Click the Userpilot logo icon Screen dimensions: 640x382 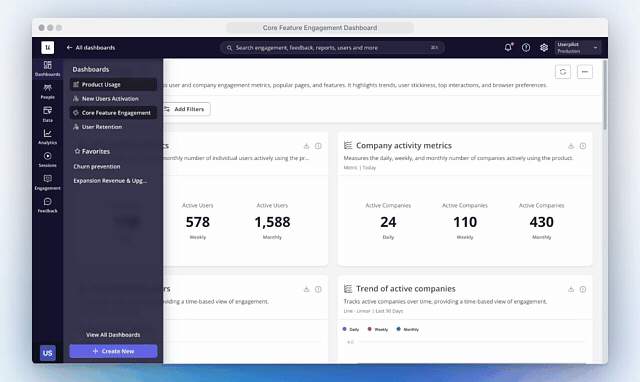coord(47,47)
